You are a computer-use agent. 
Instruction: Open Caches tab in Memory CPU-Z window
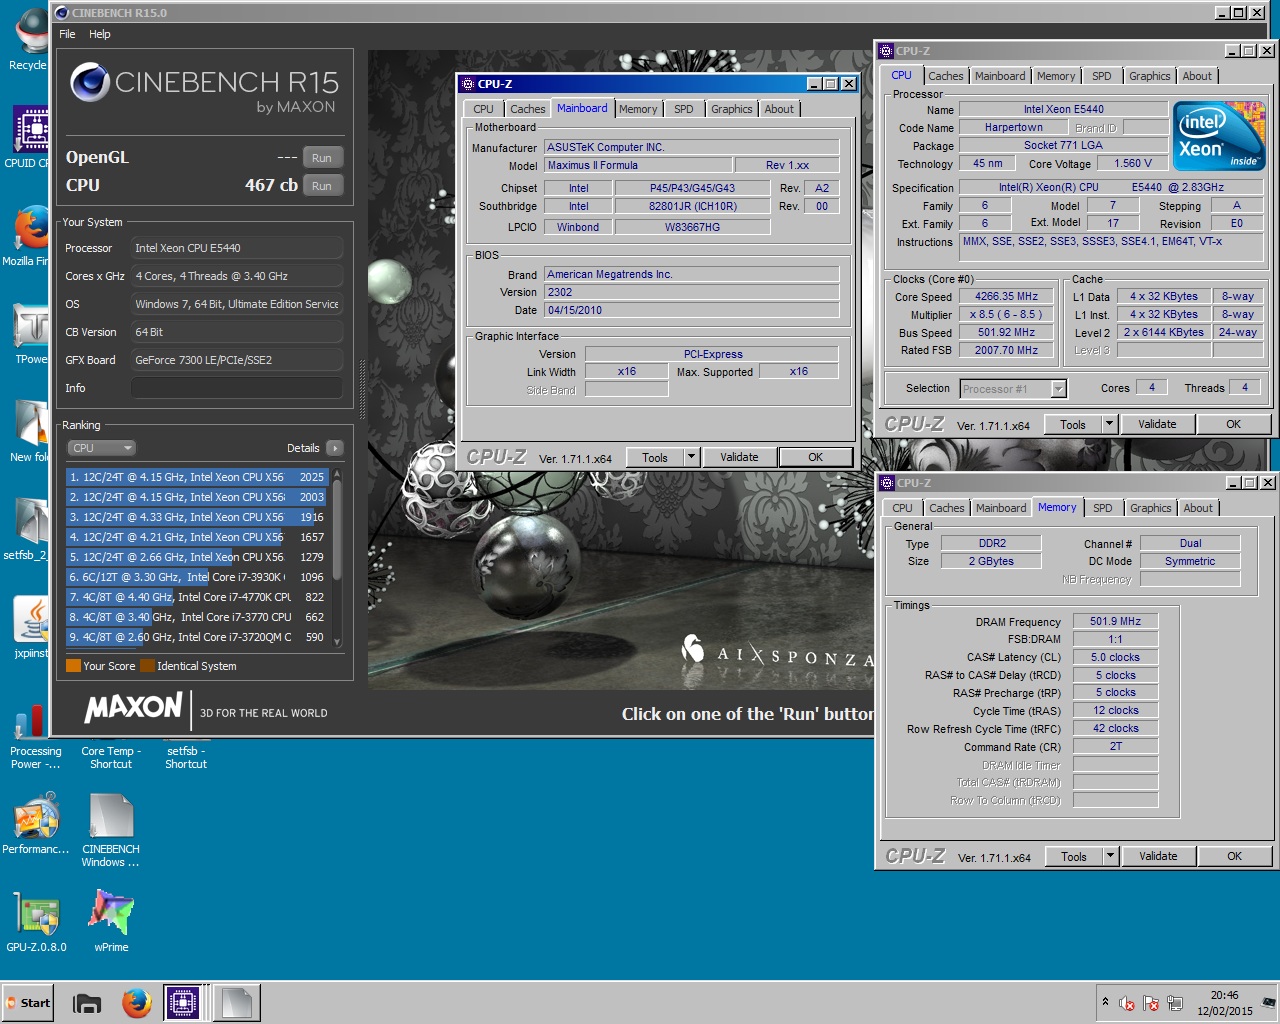pos(947,508)
